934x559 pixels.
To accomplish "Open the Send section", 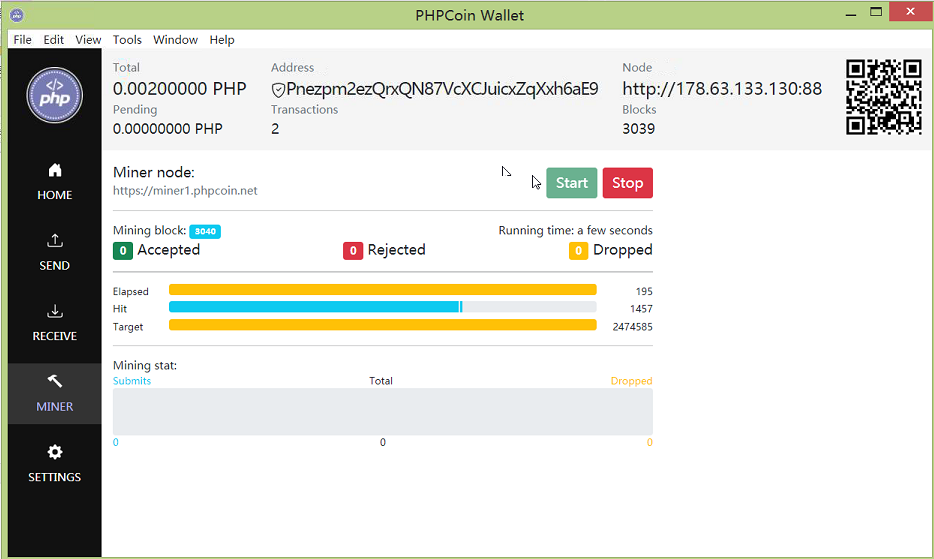I will point(55,252).
